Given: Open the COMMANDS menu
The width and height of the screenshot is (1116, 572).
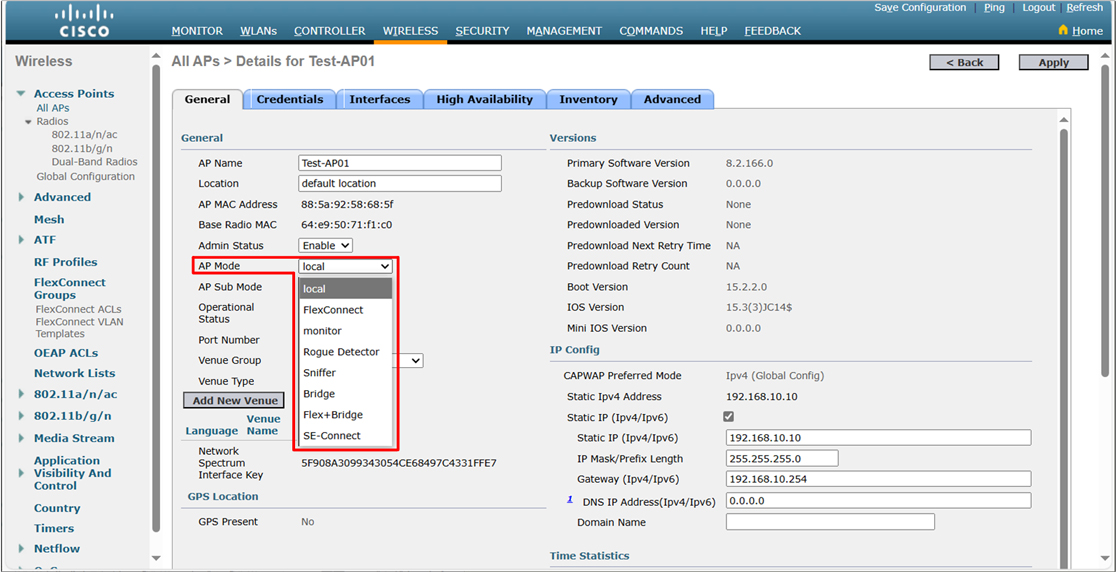Looking at the screenshot, I should click(x=651, y=31).
